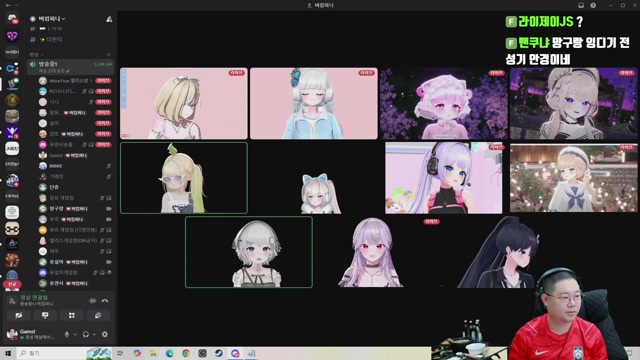Viewport: 640px width, 360px height.
Task: Open user settings gear icon
Action: pyautogui.click(x=105, y=334)
